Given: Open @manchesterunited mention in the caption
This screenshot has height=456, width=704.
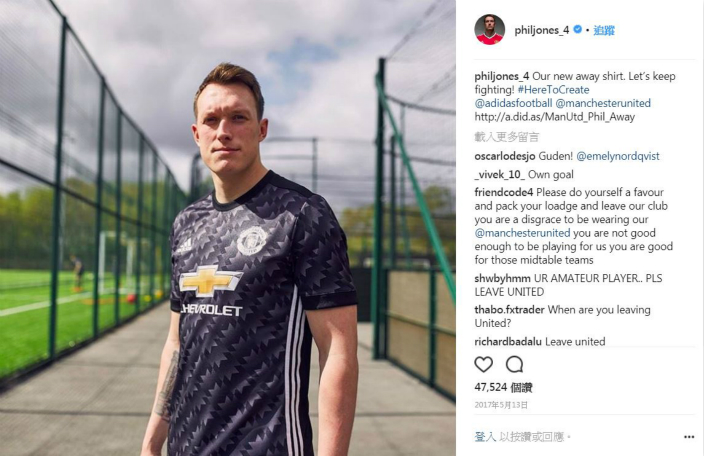Looking at the screenshot, I should pos(603,103).
